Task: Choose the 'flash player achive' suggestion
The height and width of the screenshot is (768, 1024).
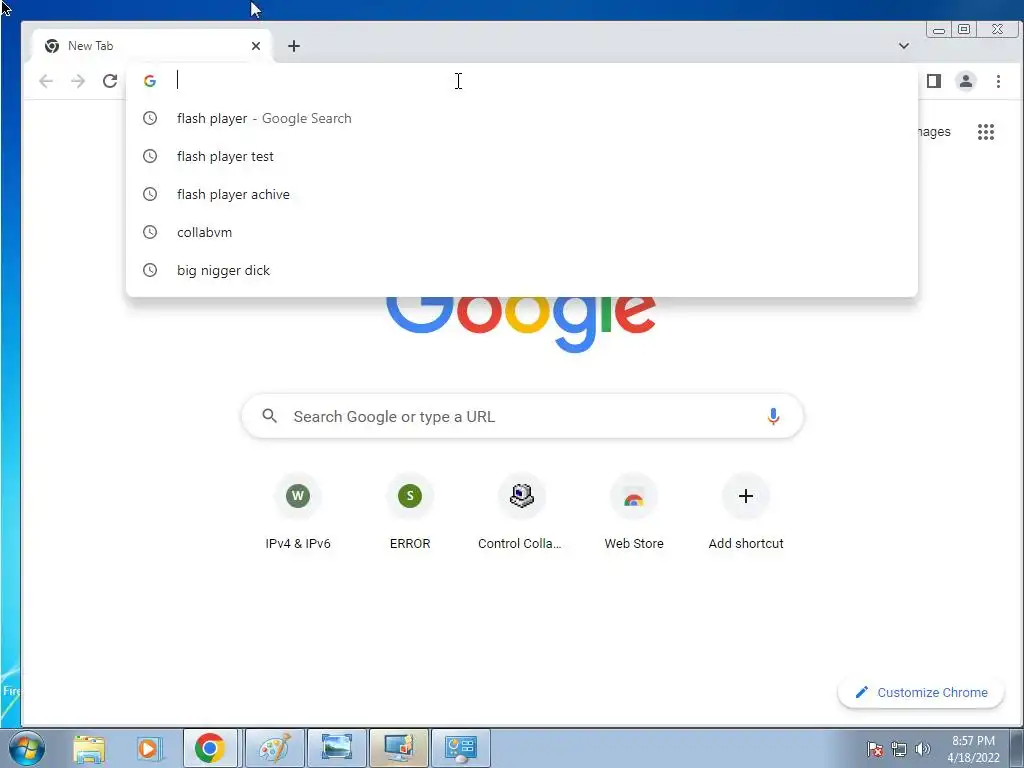Action: (x=522, y=194)
